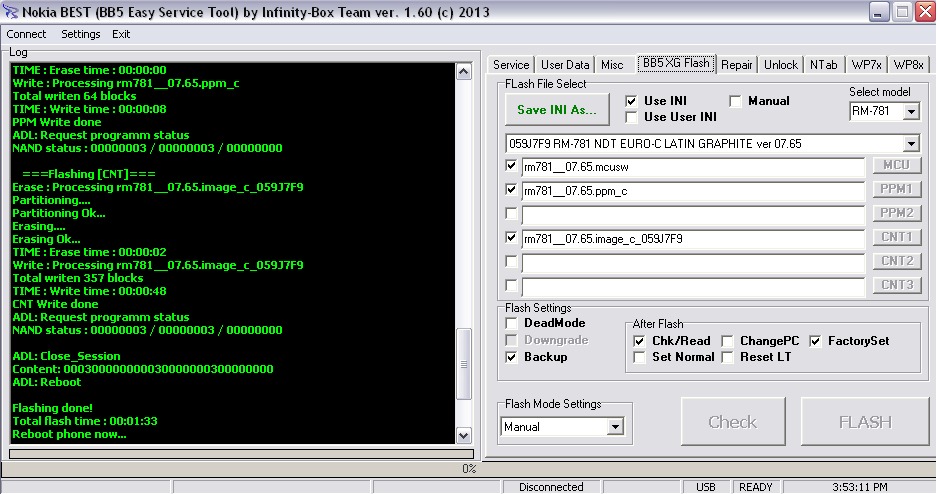Open the Select model RM-781 dropdown
The image size is (937, 494).
pos(911,111)
